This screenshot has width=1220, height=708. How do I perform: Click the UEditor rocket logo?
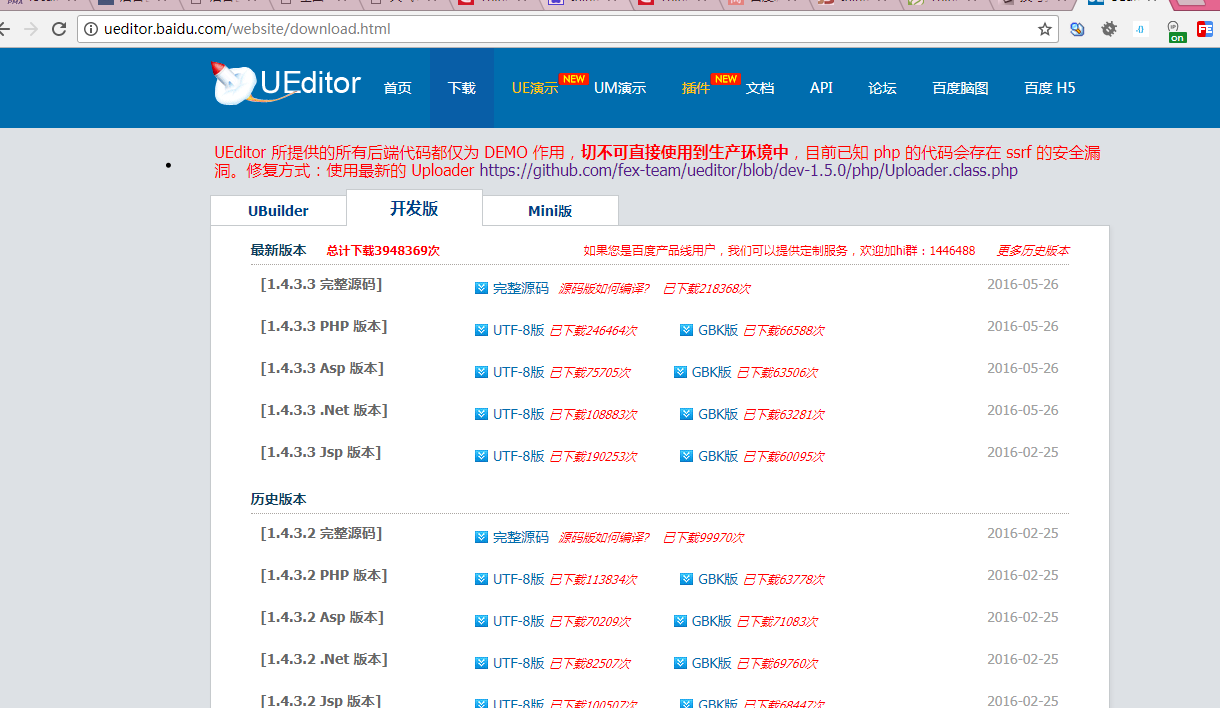click(287, 84)
